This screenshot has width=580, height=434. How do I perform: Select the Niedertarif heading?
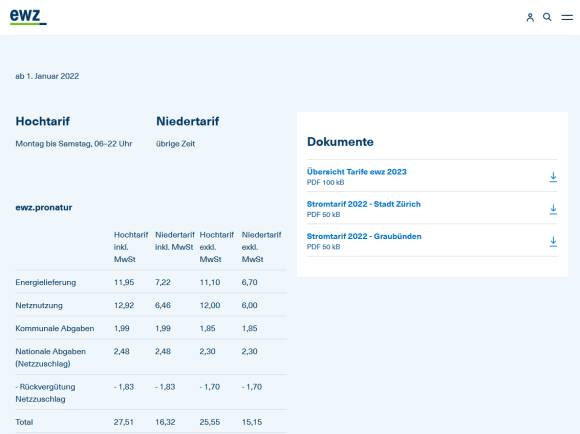pos(188,121)
